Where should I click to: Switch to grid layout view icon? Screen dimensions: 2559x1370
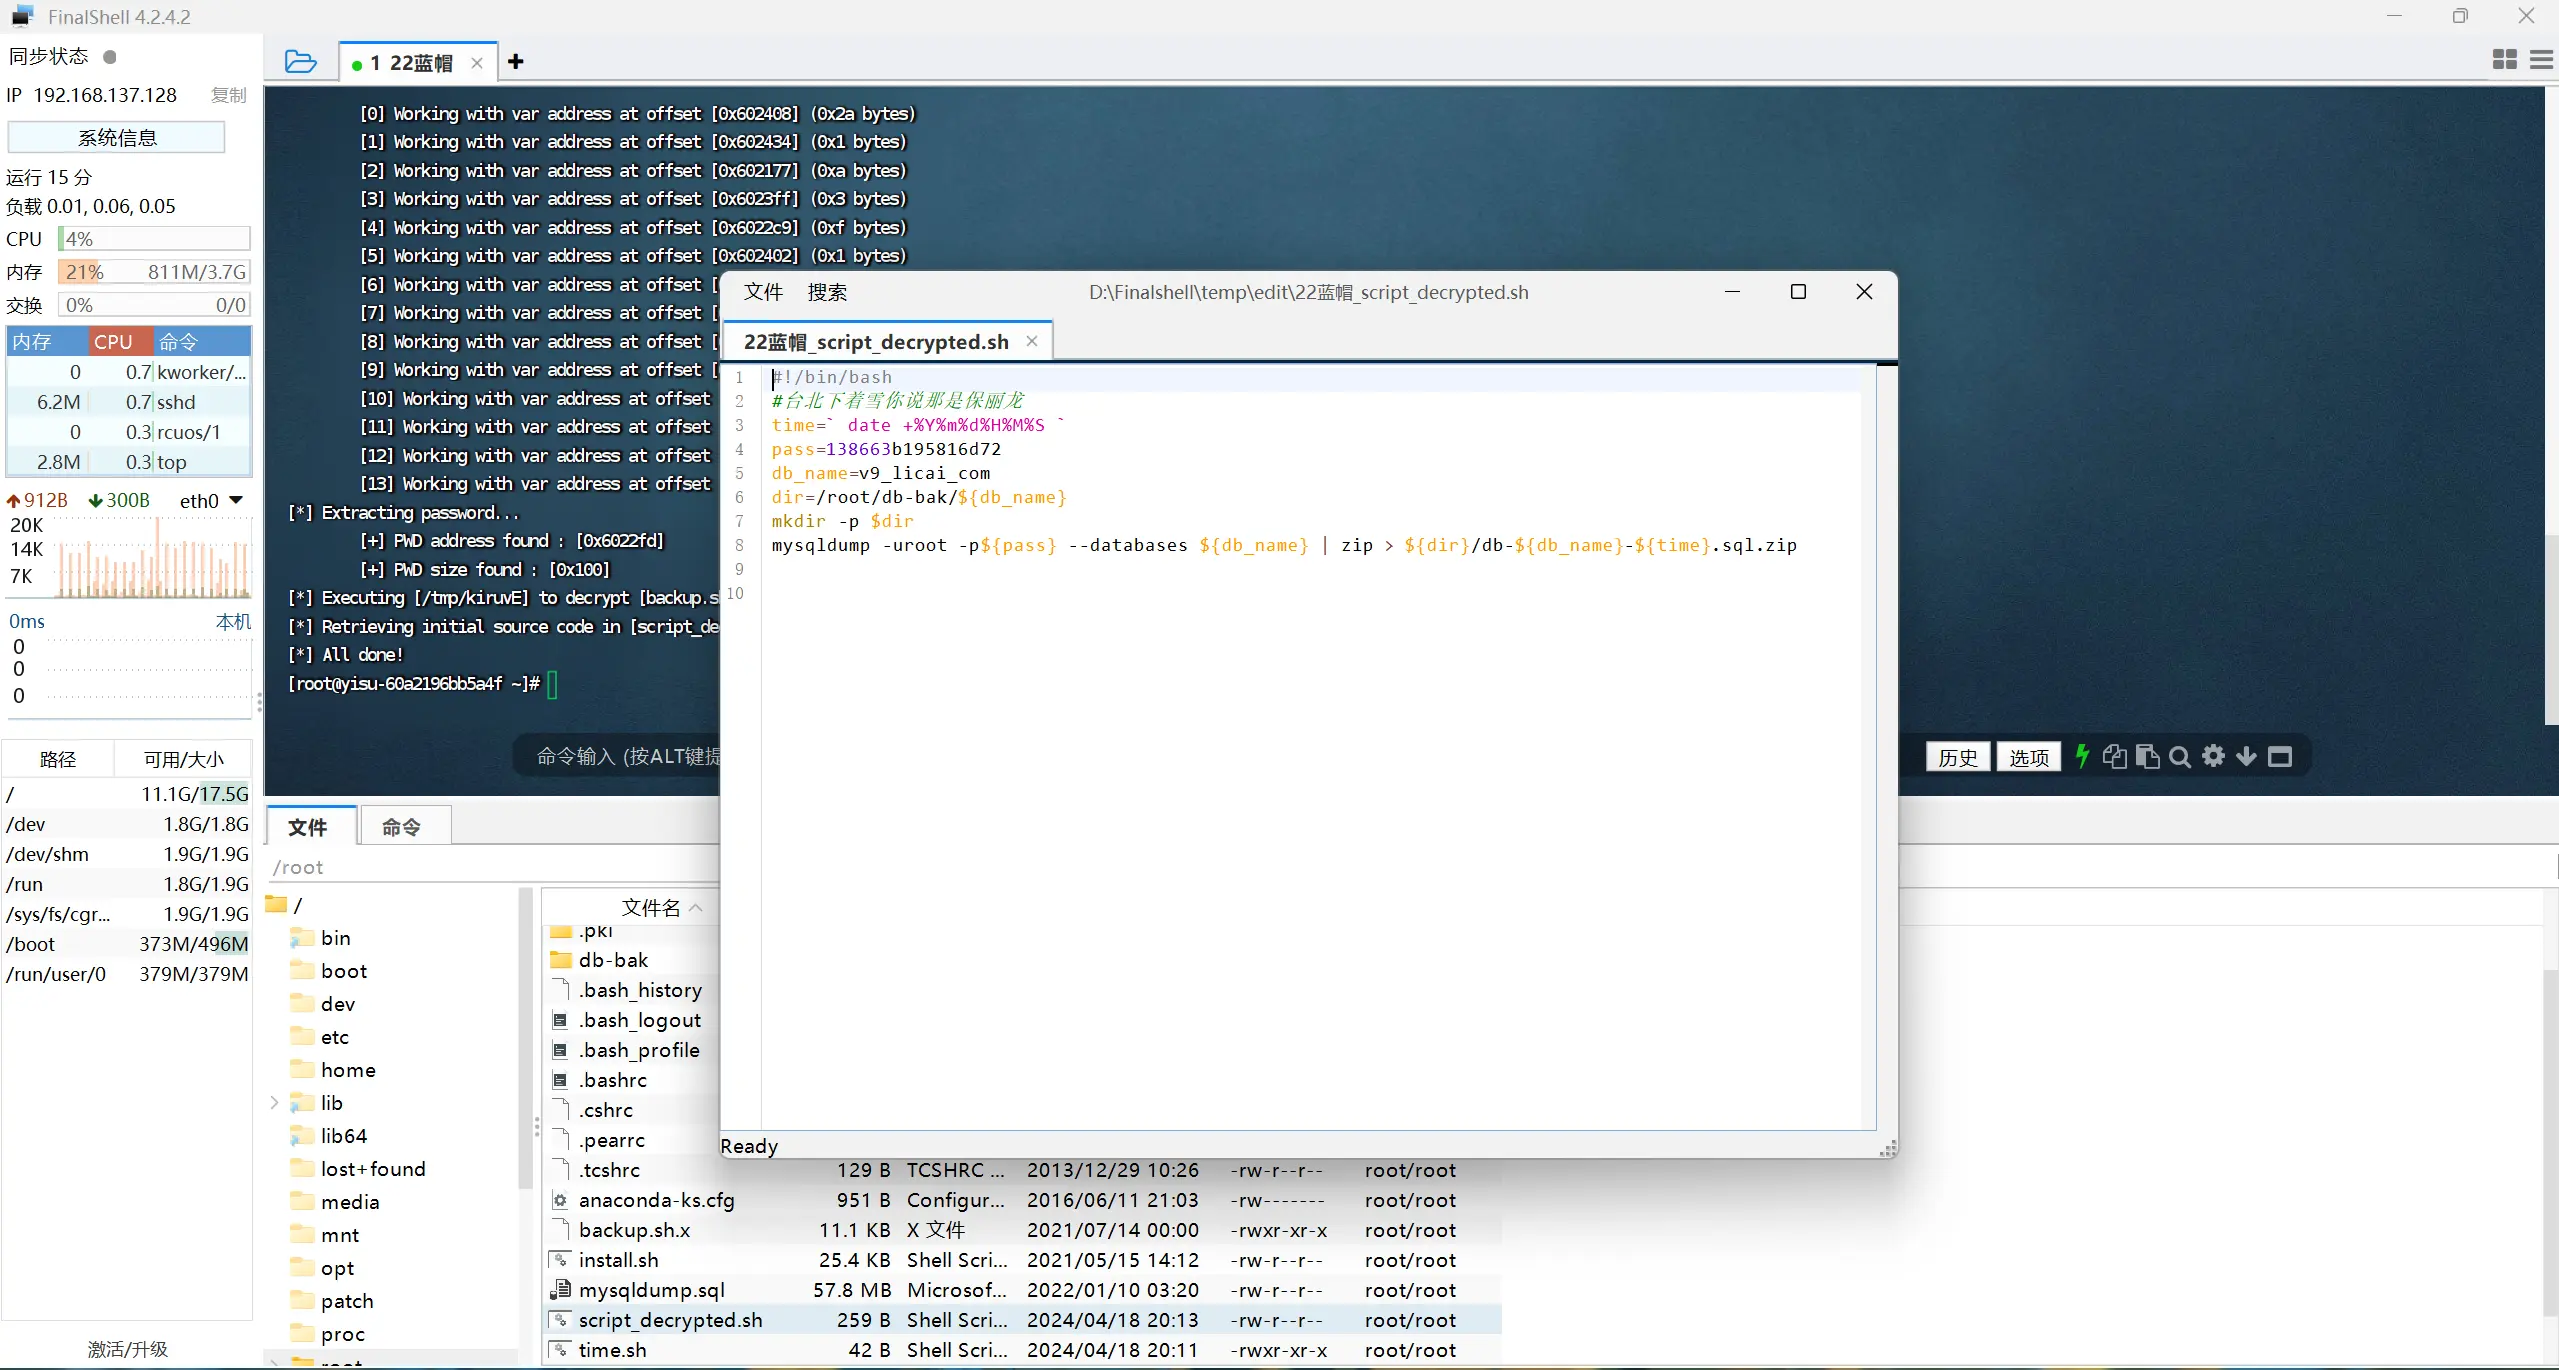2504,60
